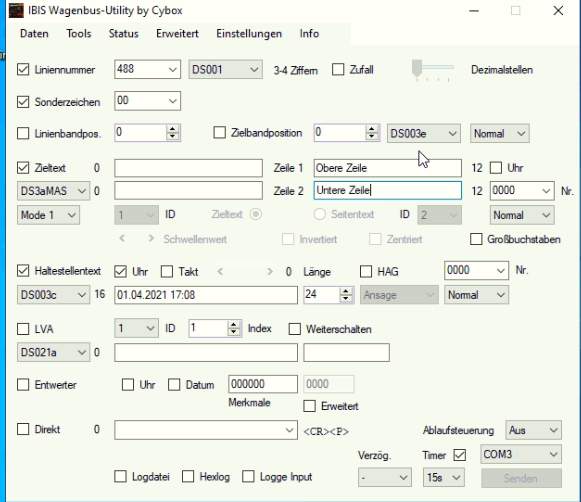Click the Merkmale 000000 input field
Image resolution: width=581 pixels, height=502 pixels.
pyautogui.click(x=263, y=384)
